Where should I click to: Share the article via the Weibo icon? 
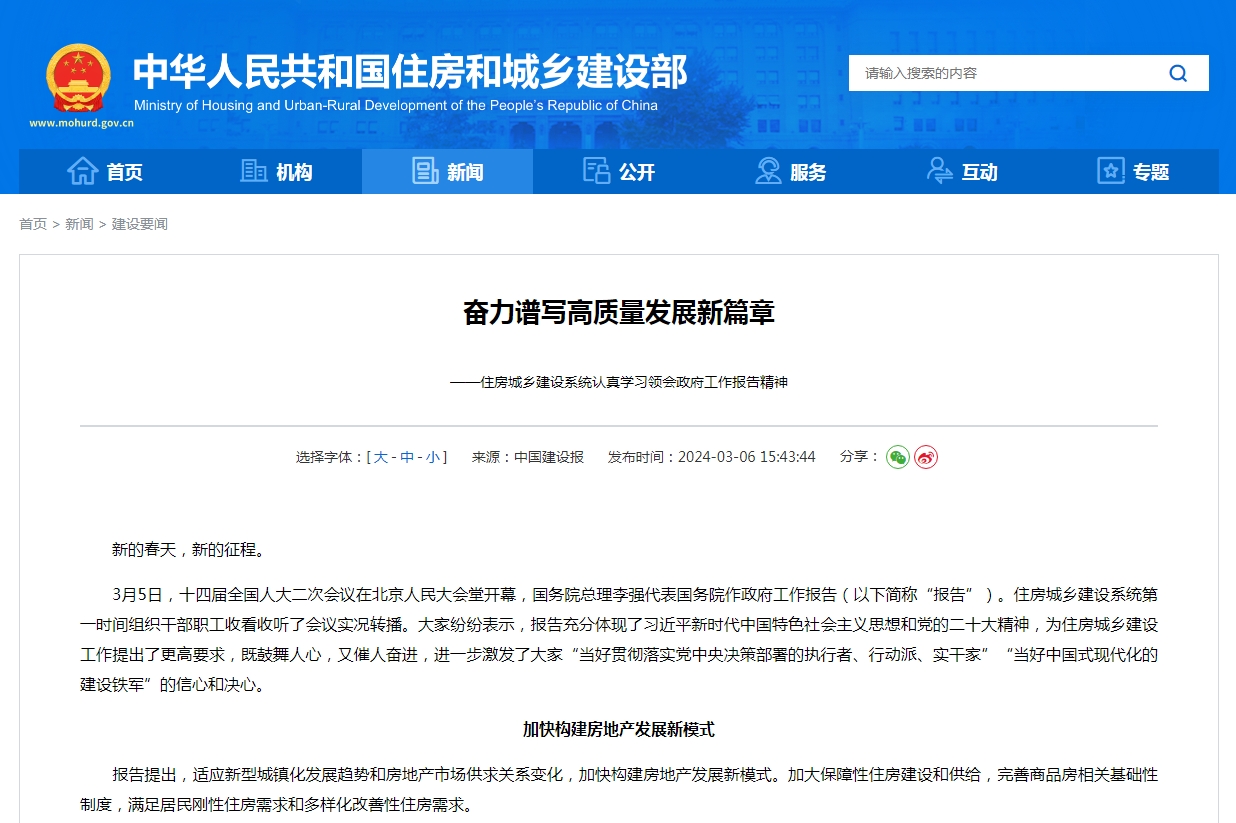tap(925, 457)
